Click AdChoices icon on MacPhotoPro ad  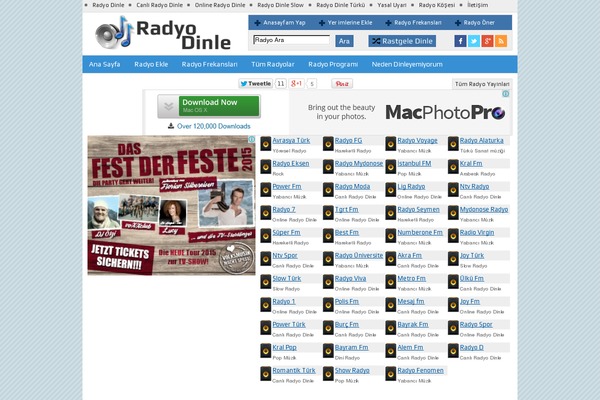coord(505,94)
